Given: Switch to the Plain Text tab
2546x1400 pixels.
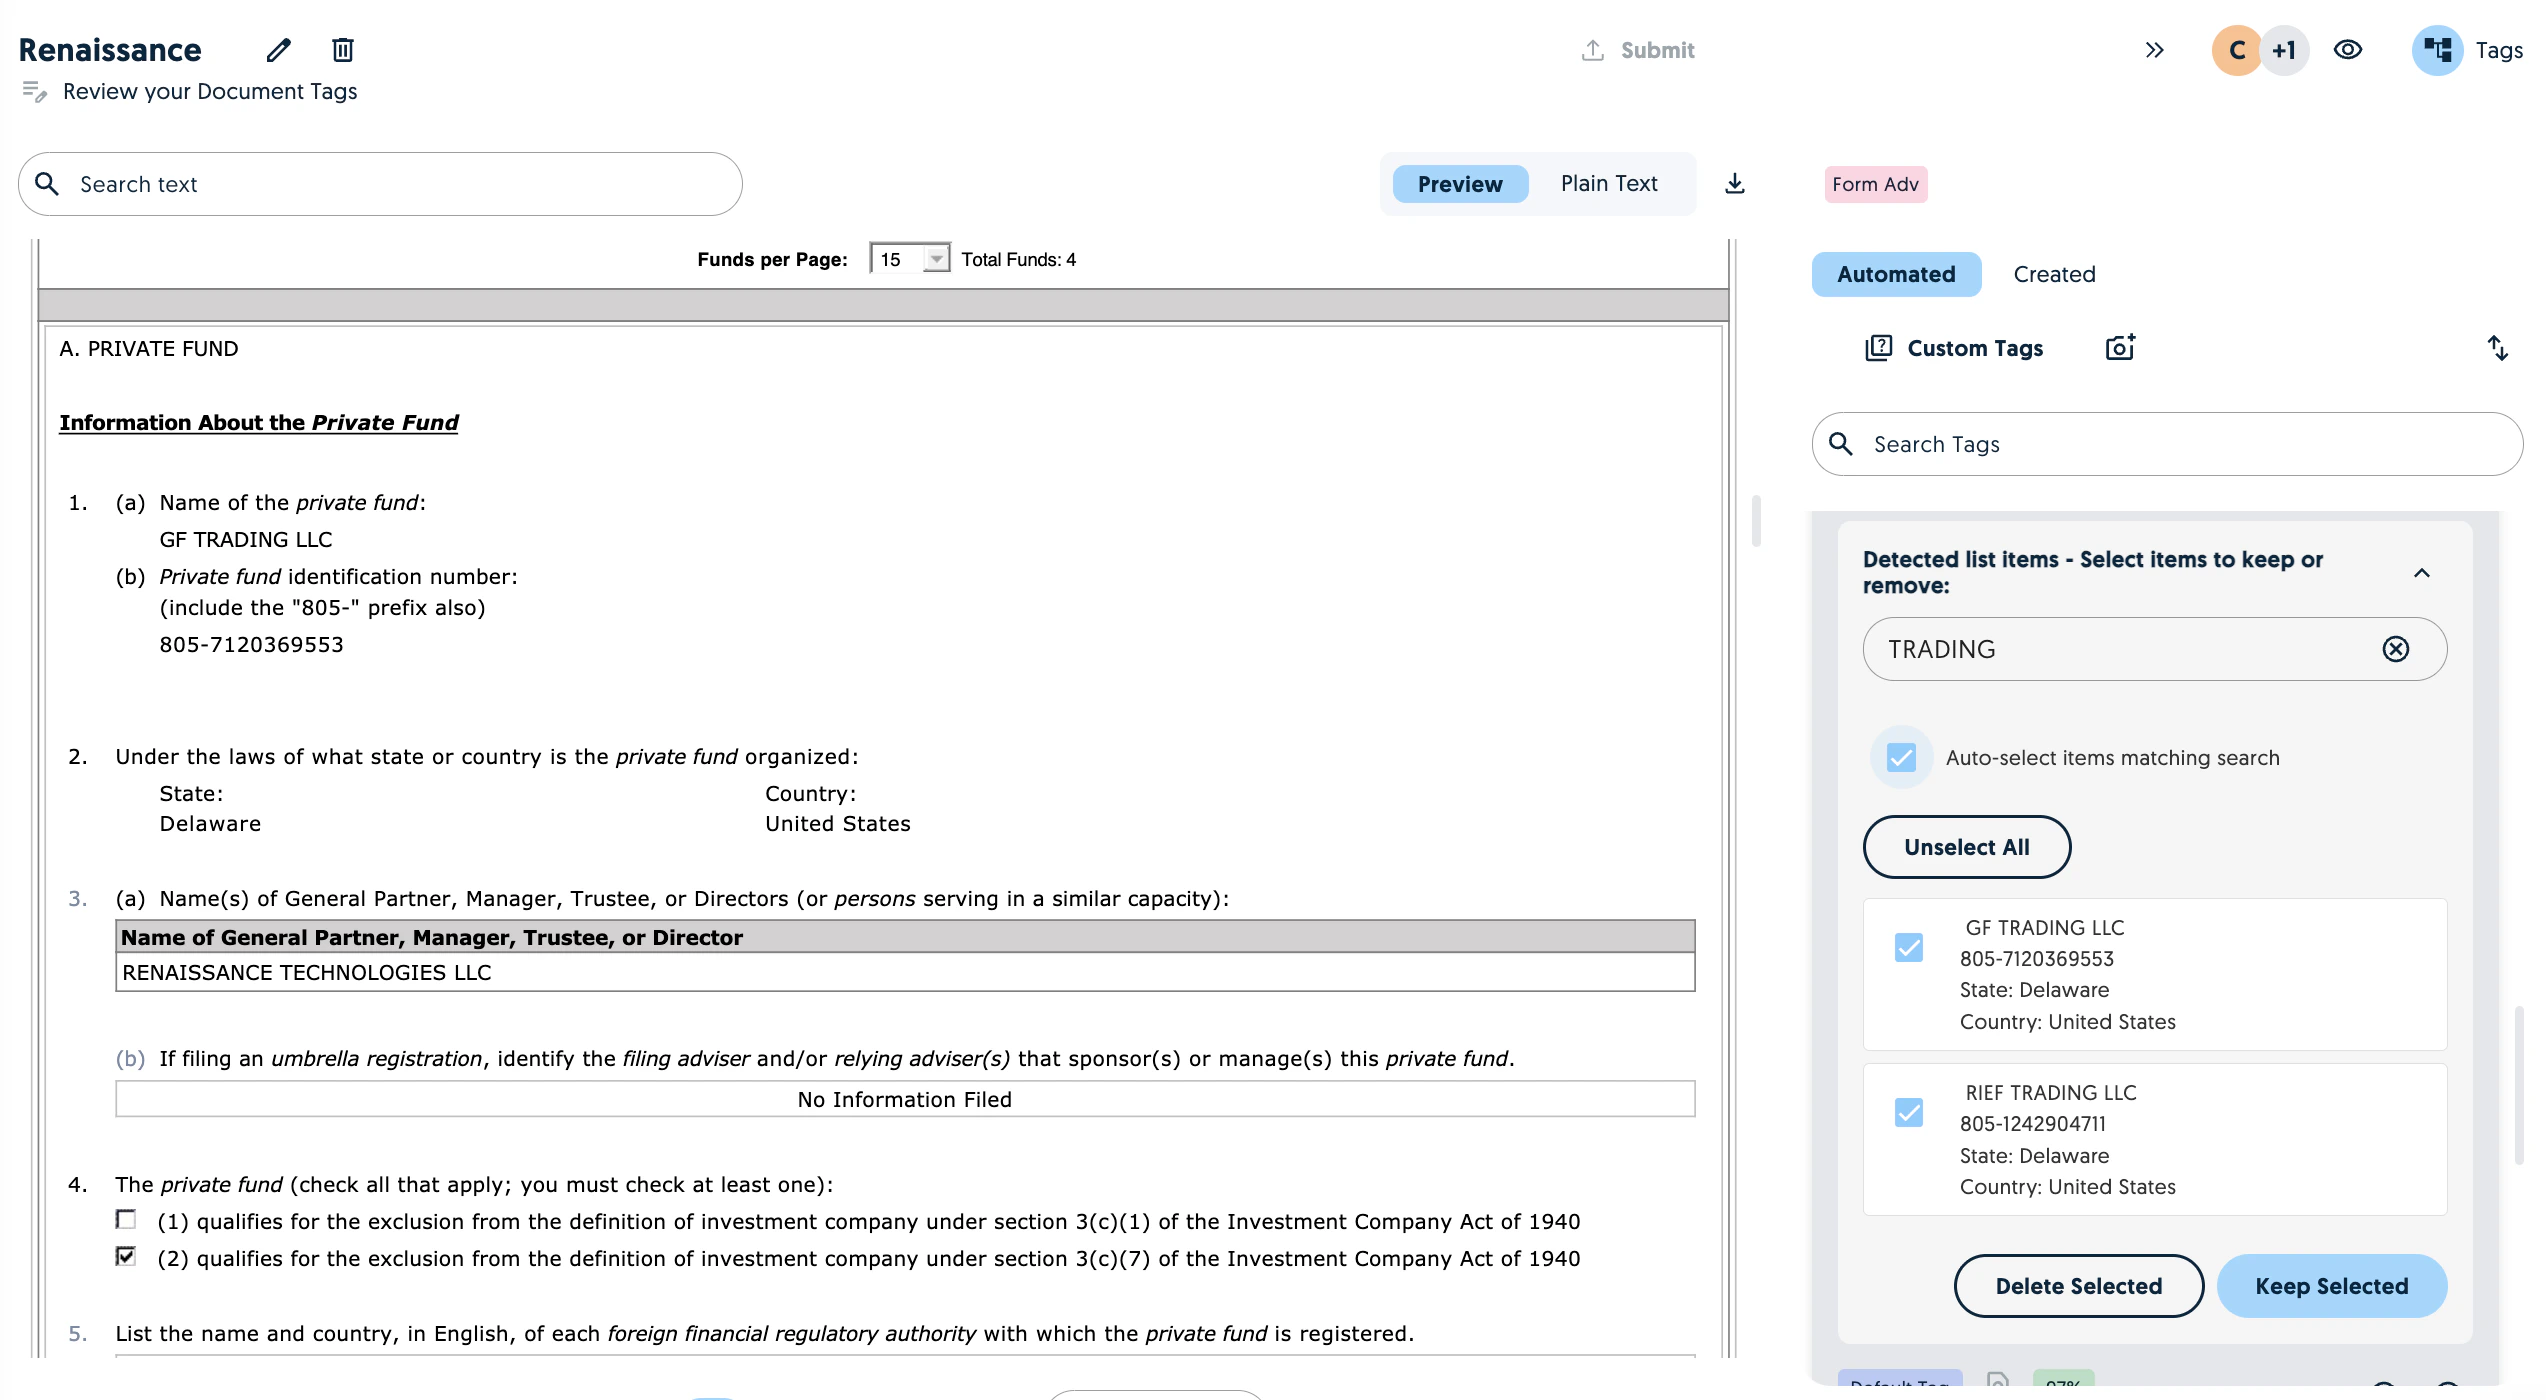Looking at the screenshot, I should [x=1609, y=184].
